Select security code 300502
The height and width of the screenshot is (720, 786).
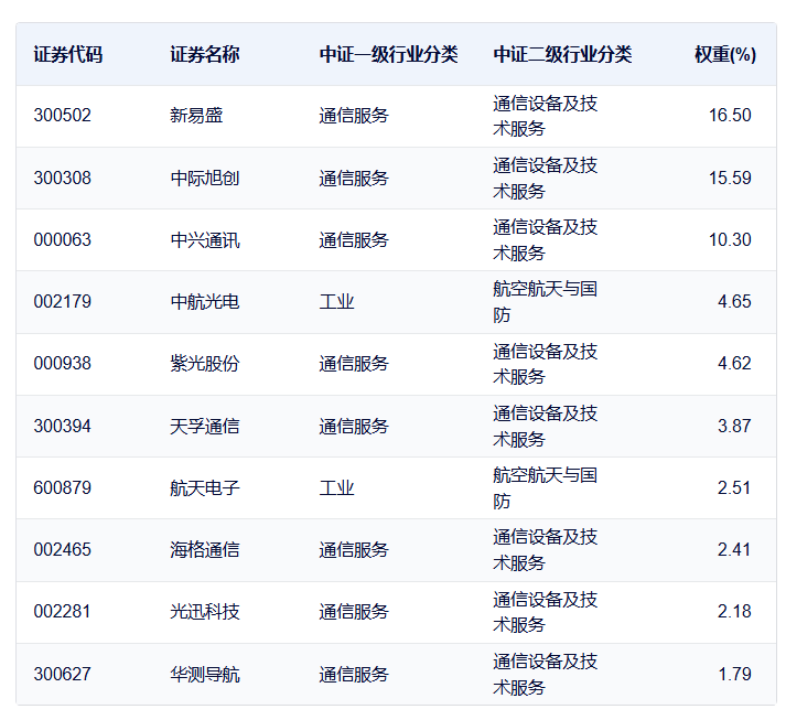click(x=62, y=115)
